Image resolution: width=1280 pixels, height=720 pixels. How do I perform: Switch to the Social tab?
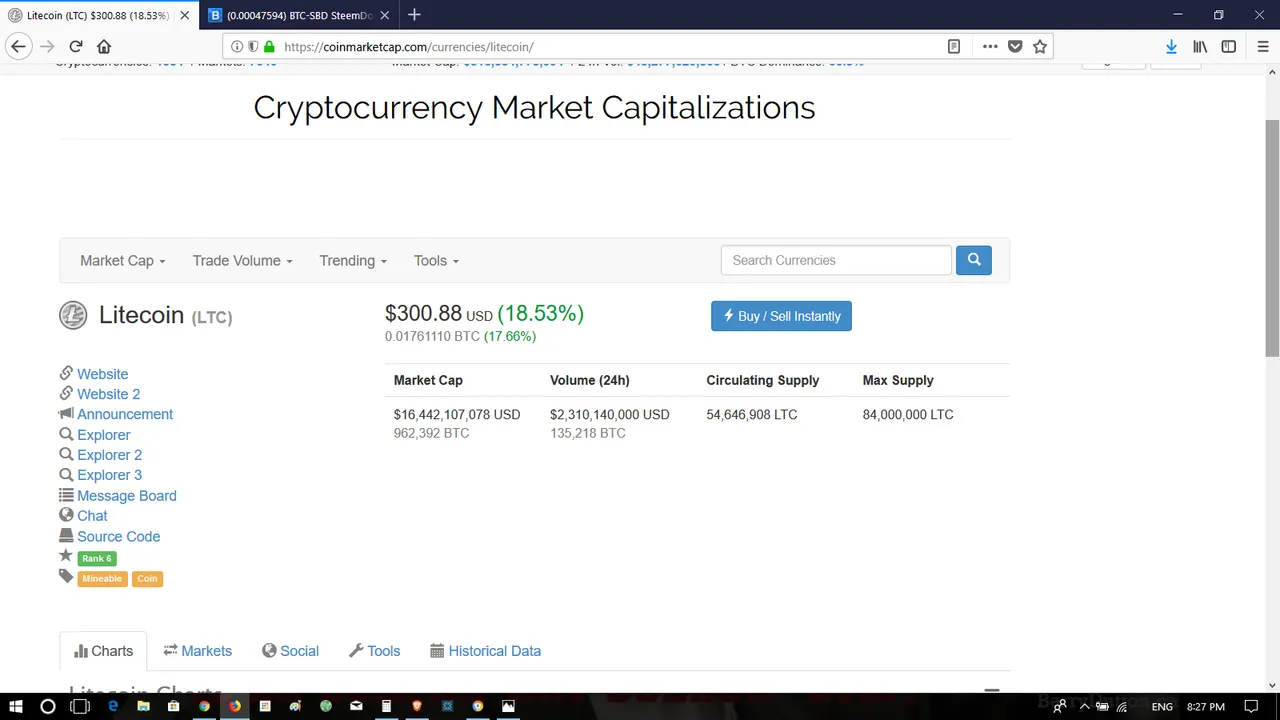pos(290,651)
